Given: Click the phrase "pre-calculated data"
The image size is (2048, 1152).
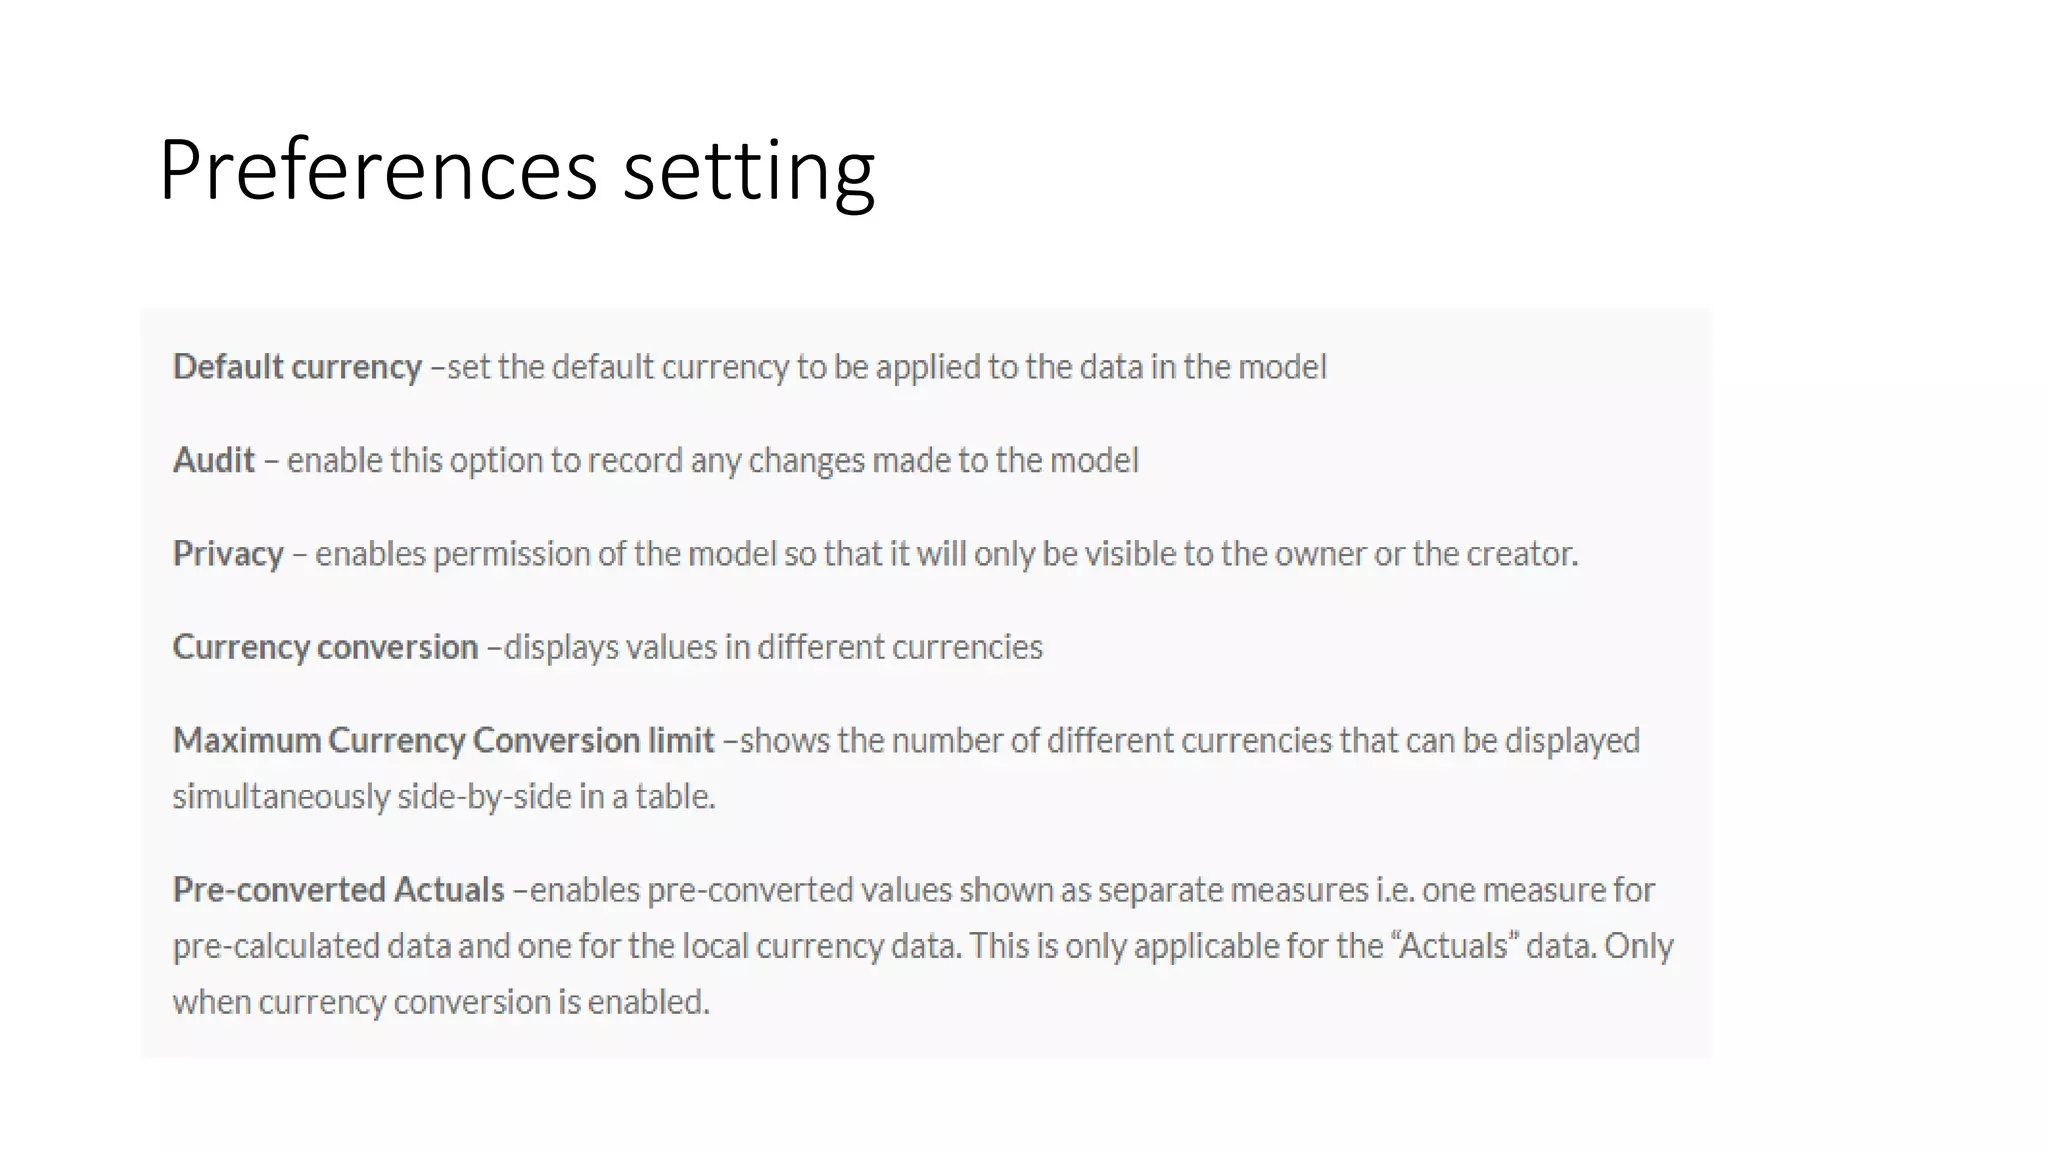Looking at the screenshot, I should click(x=311, y=945).
